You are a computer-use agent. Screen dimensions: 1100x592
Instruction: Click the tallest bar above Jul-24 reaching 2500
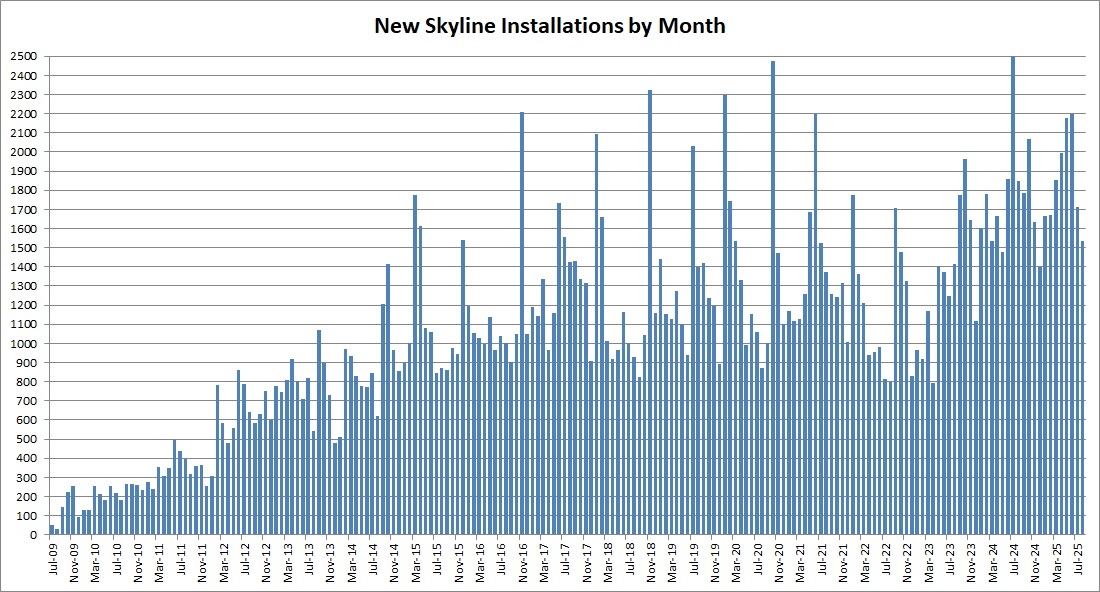pyautogui.click(x=1013, y=295)
